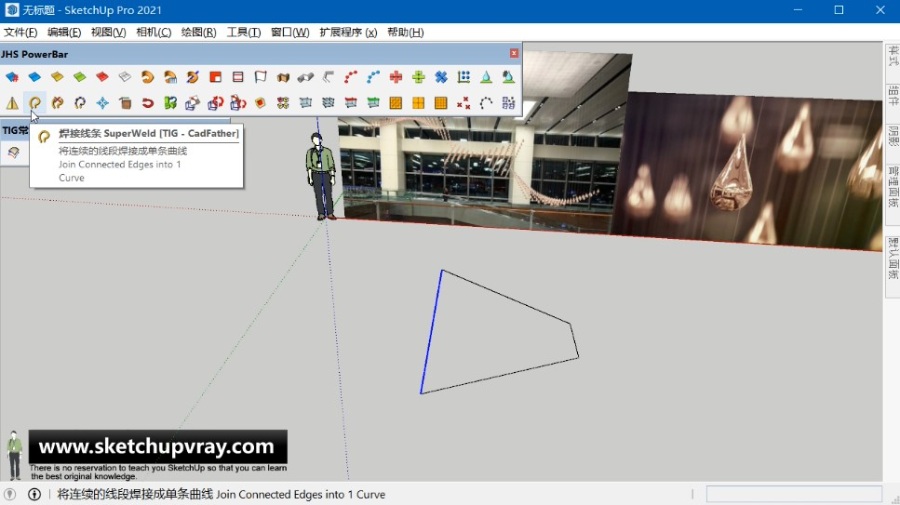Click the brown box icon in second row

(125, 103)
